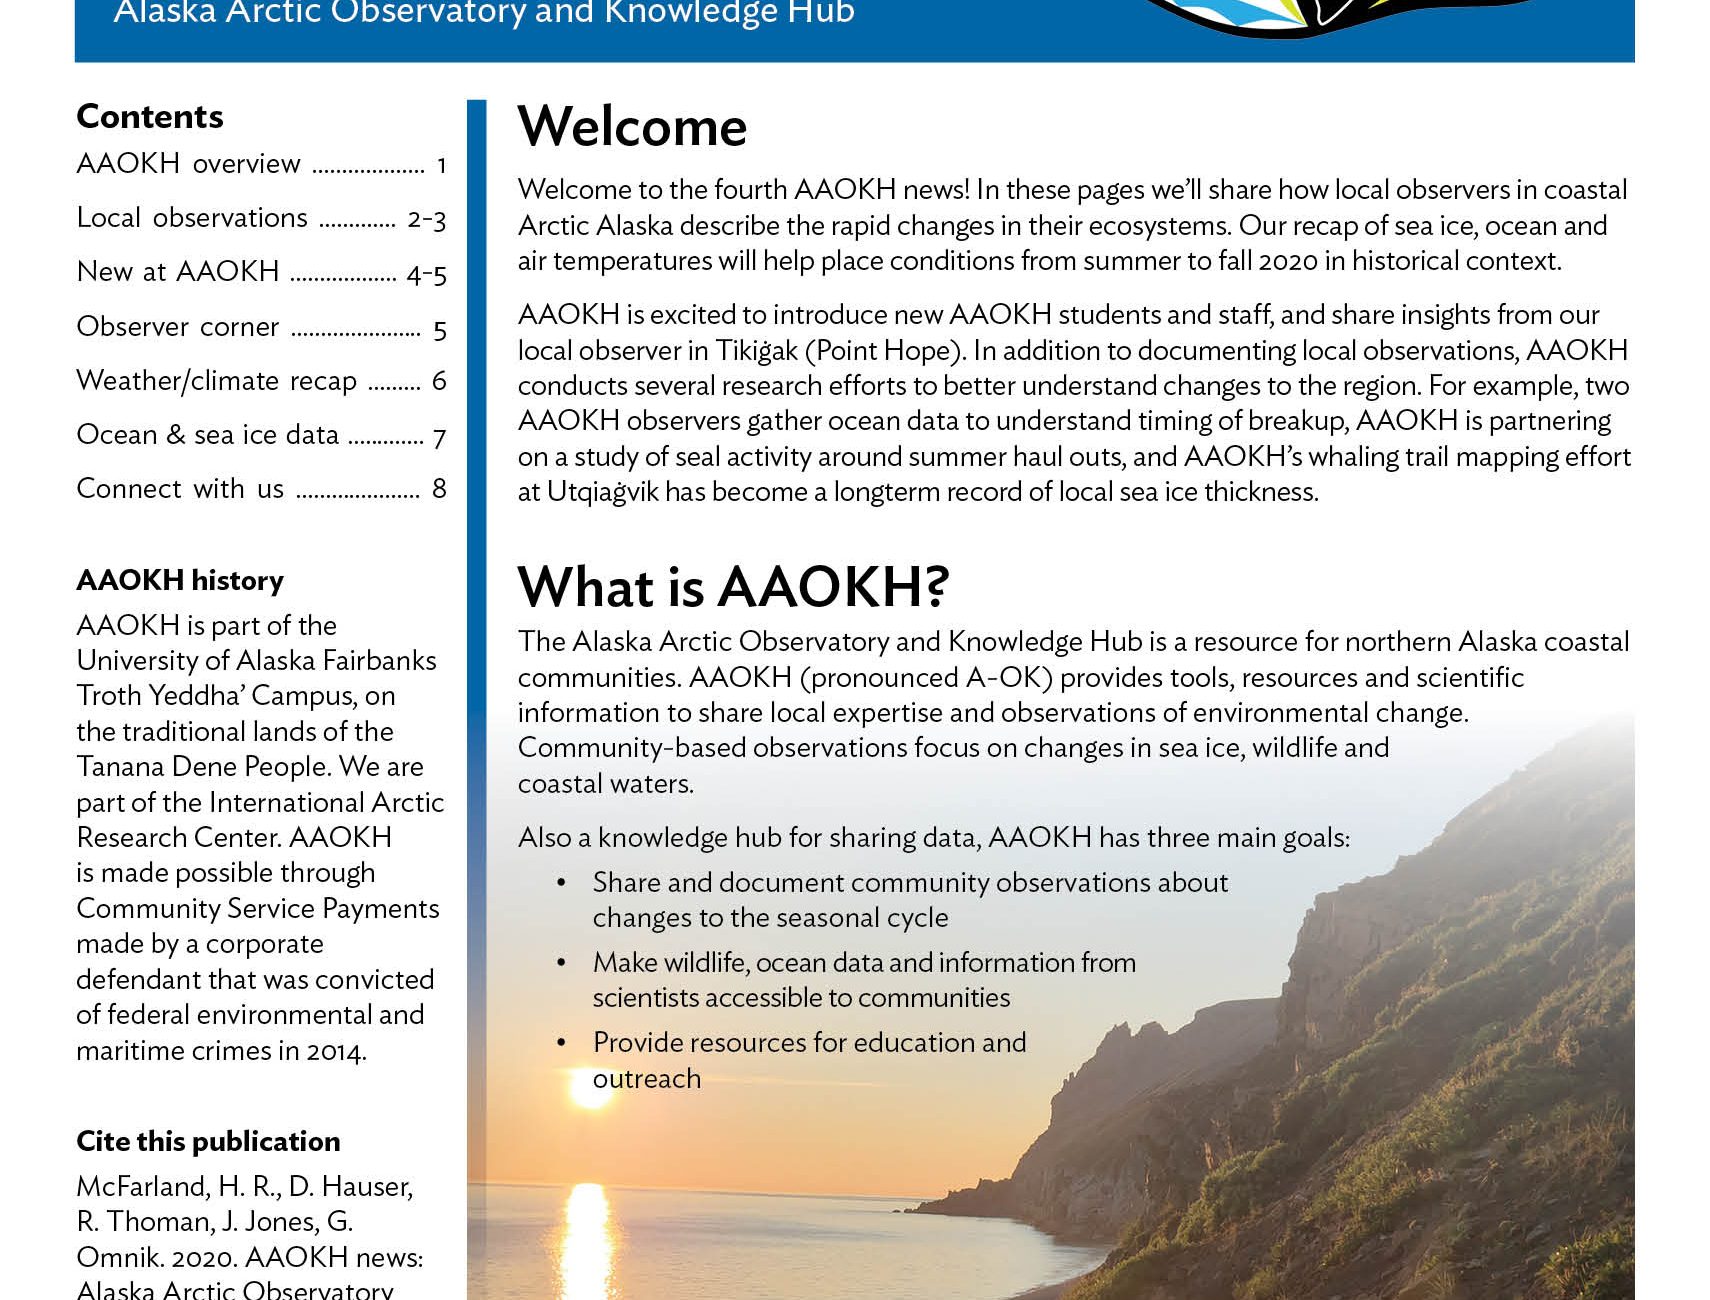Click the Contents heading

click(150, 116)
